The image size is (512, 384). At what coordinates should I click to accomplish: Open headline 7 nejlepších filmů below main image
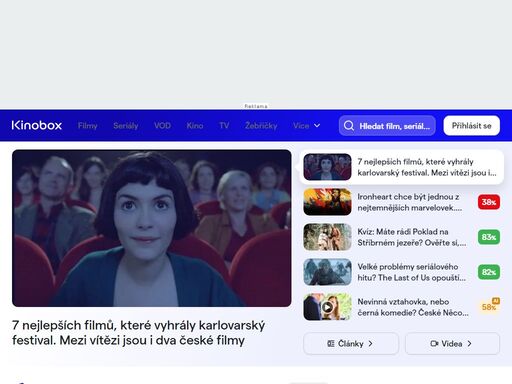point(138,333)
